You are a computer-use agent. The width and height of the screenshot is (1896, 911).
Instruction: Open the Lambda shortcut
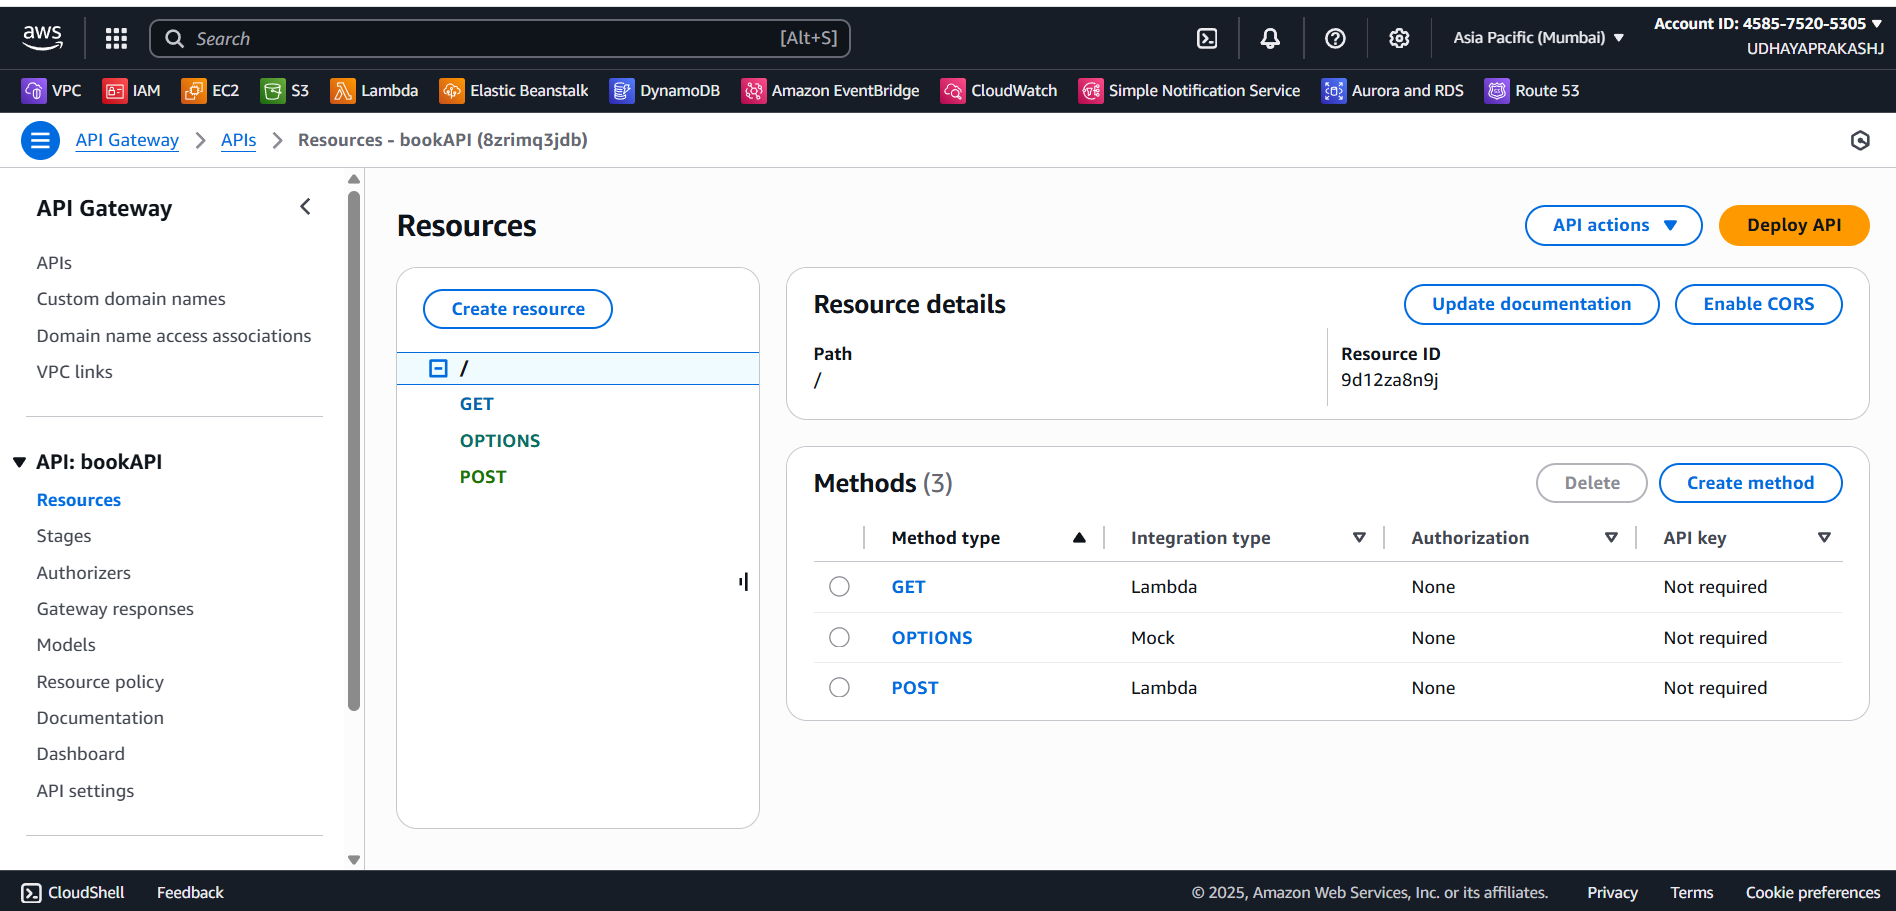click(375, 91)
